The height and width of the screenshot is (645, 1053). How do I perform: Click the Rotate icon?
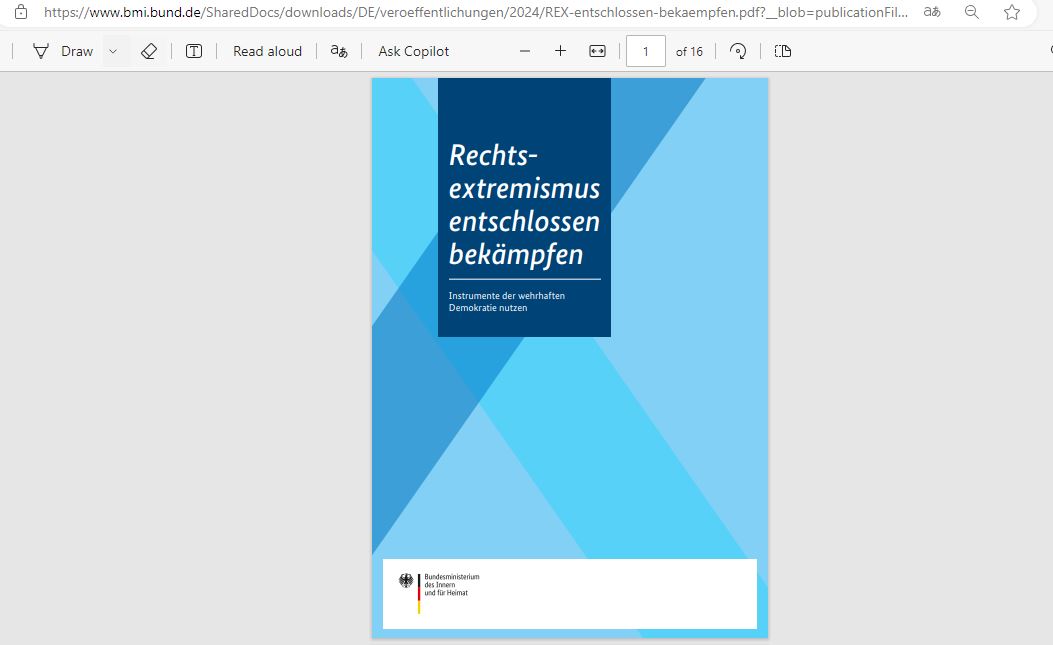coord(737,51)
